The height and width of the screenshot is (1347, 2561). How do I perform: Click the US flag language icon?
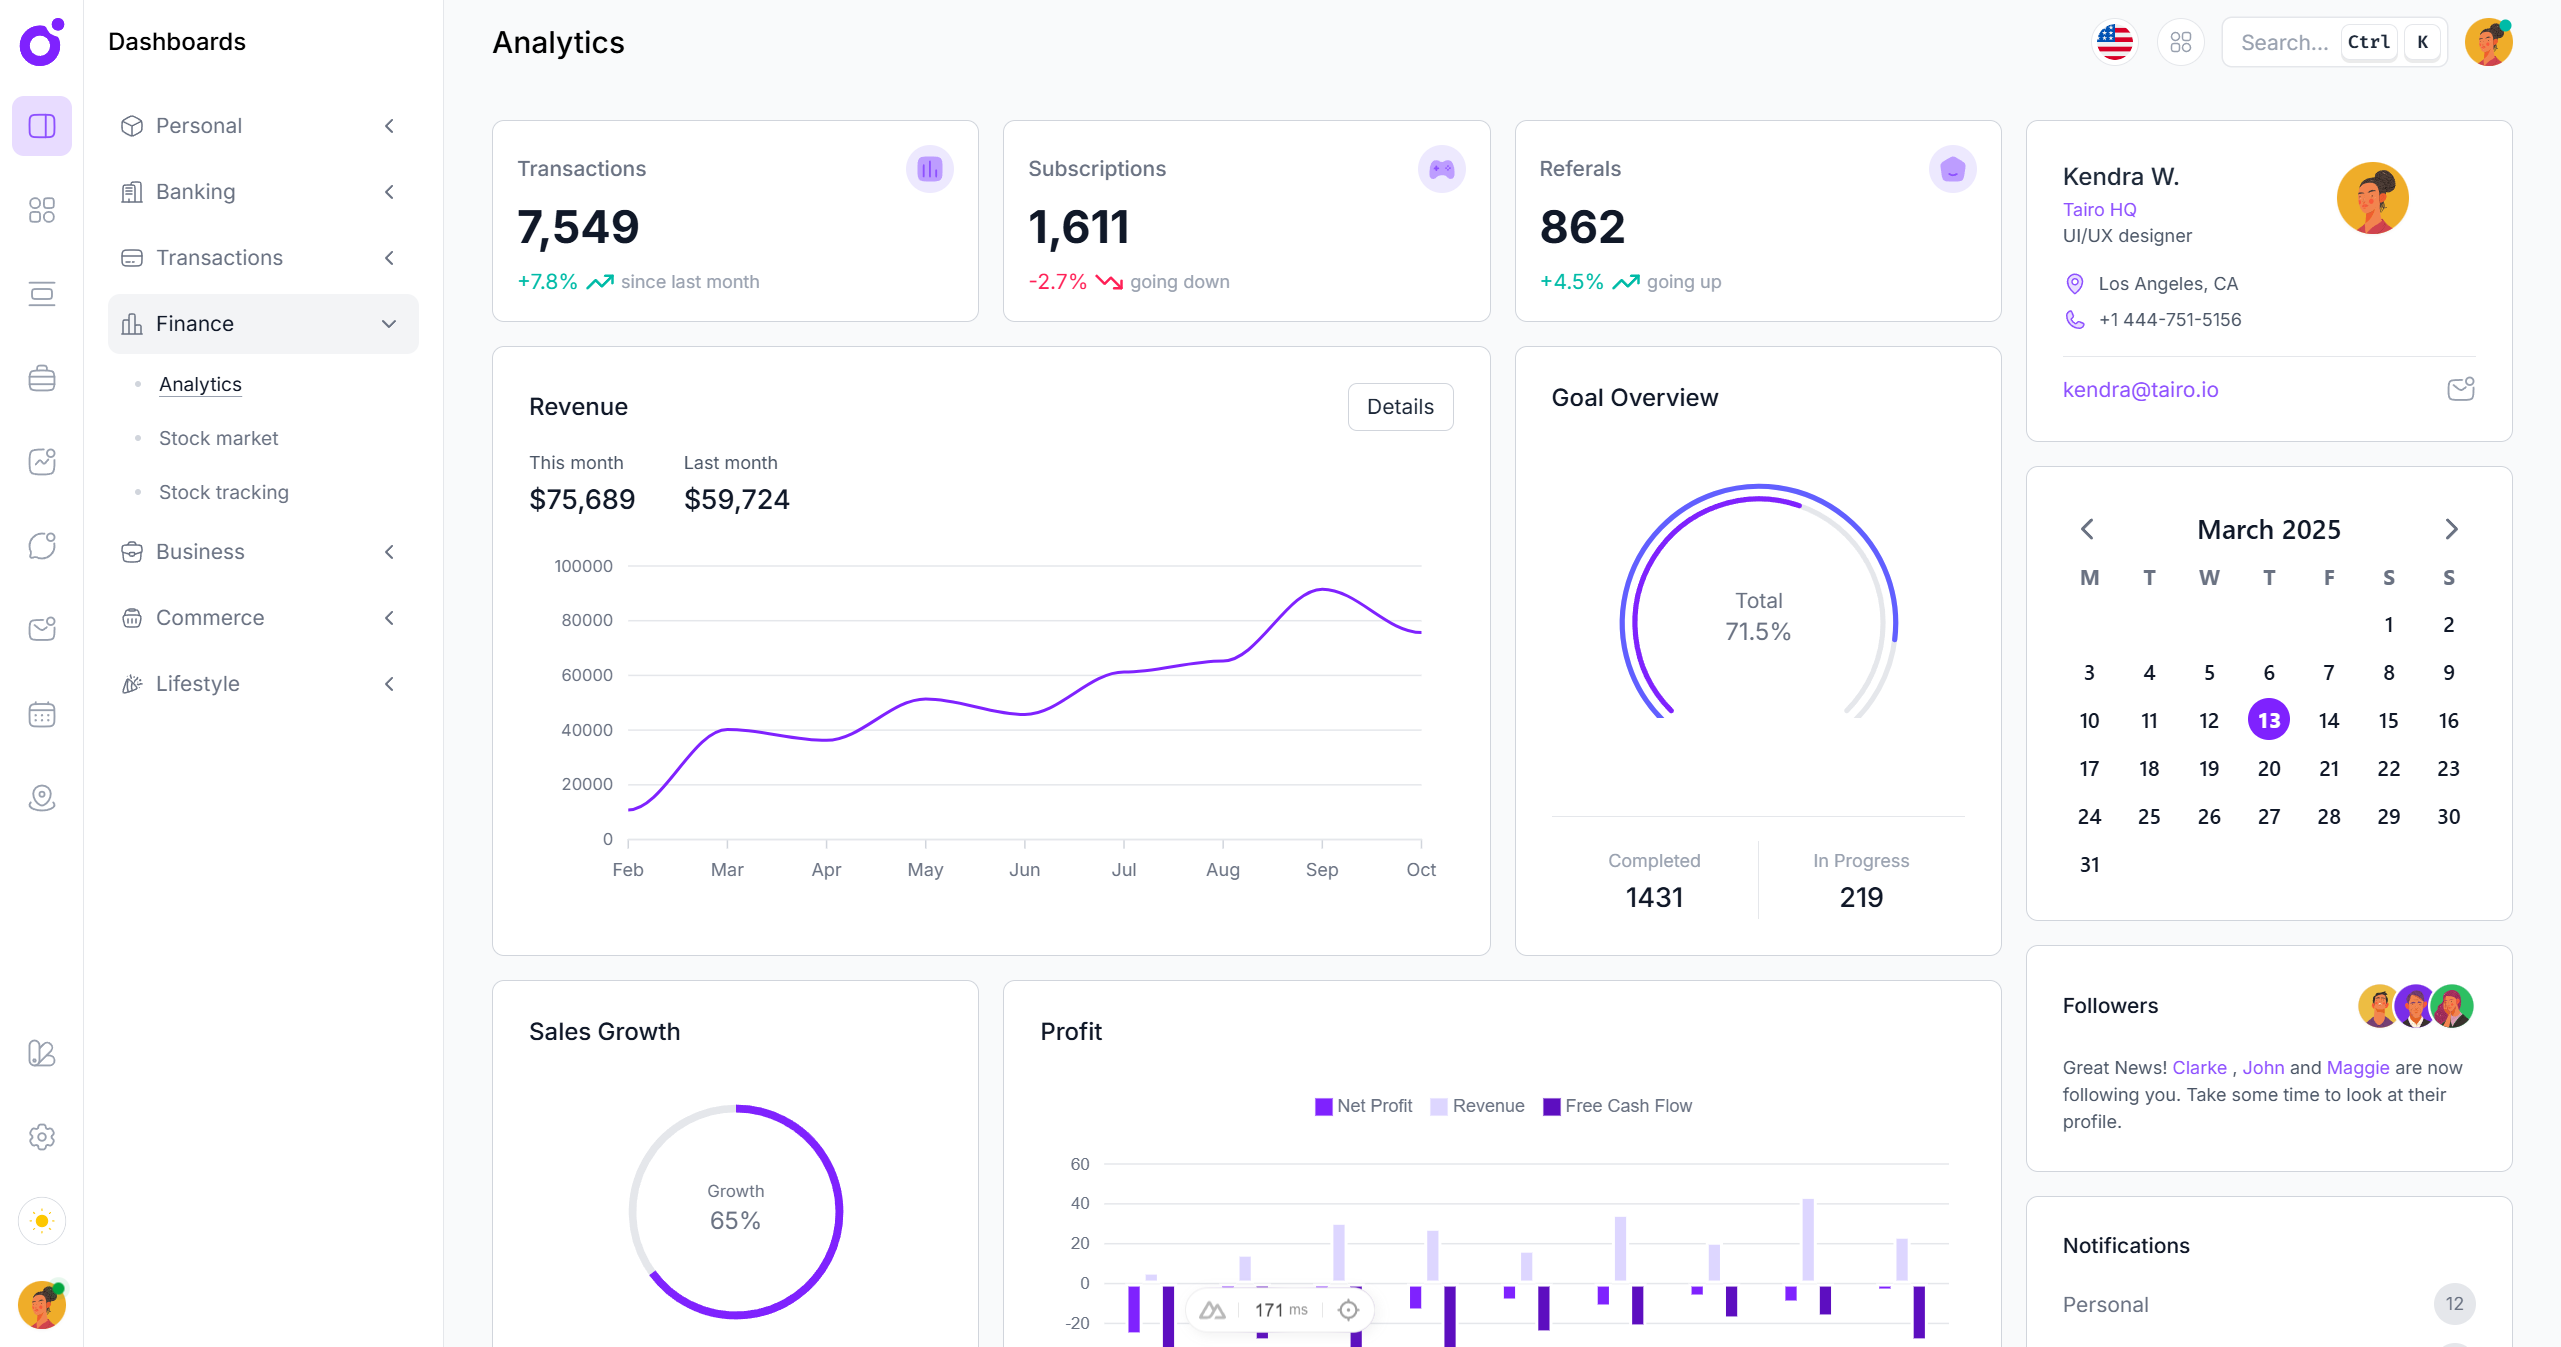click(x=2114, y=41)
